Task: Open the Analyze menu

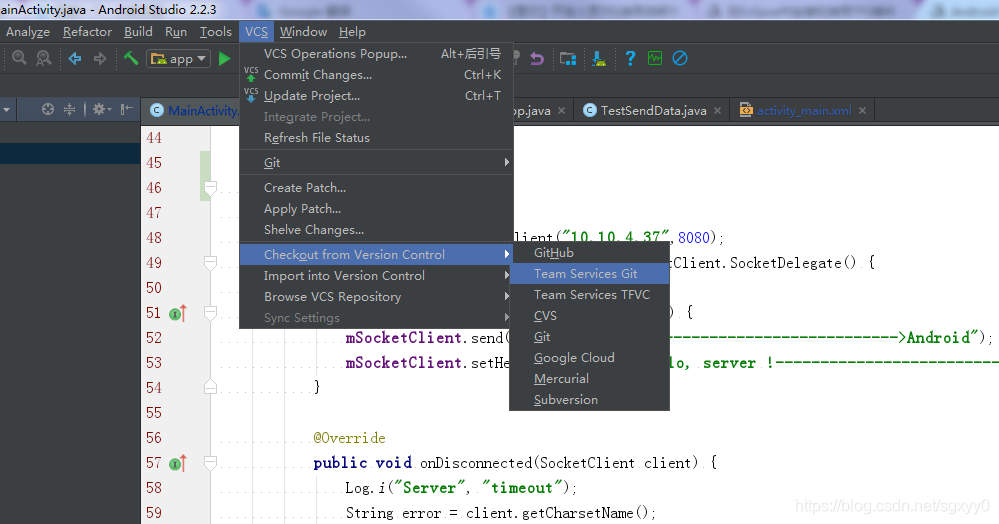Action: click(28, 32)
